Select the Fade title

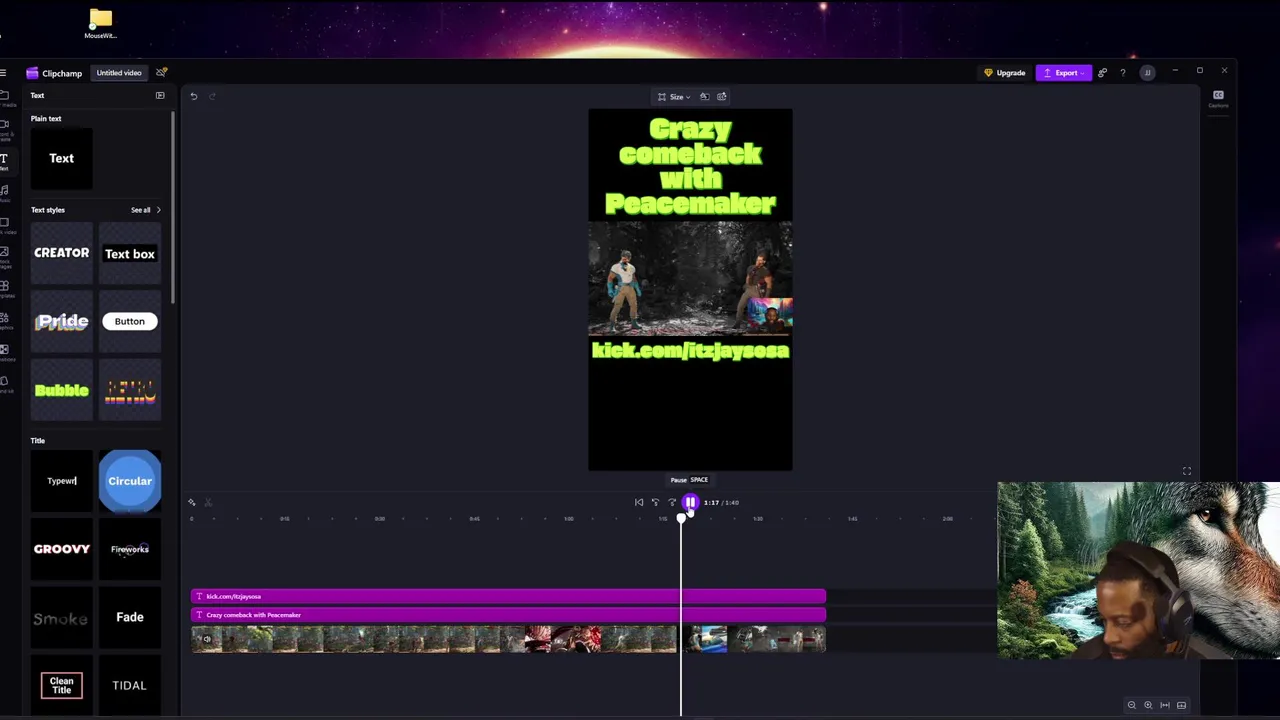click(130, 617)
